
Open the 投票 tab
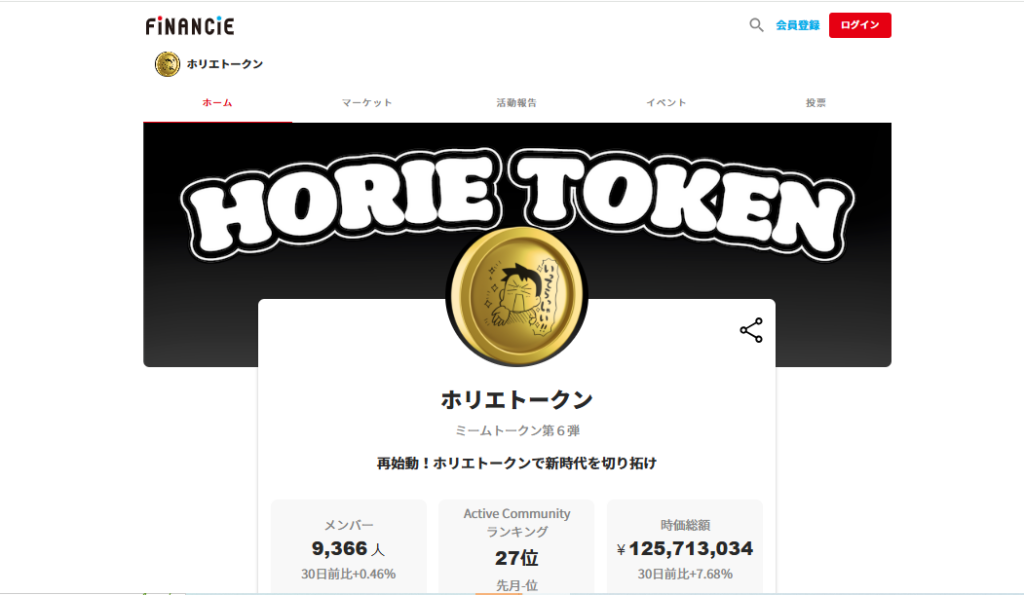[x=816, y=103]
